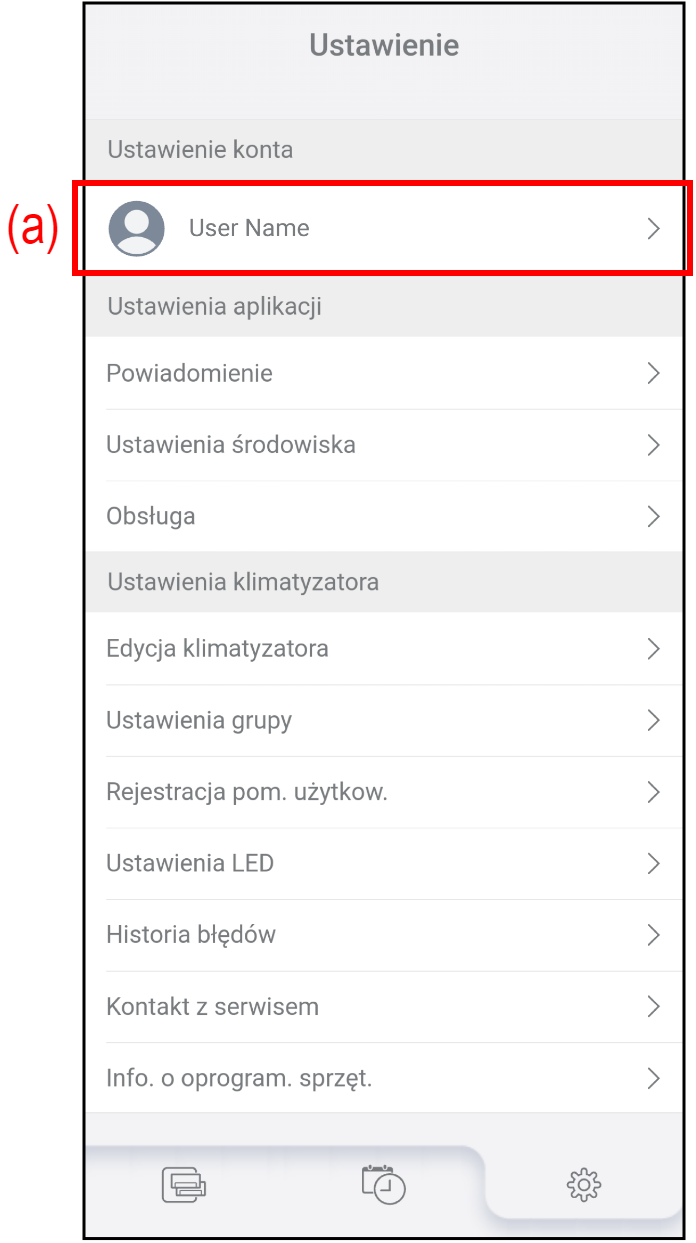Viewport: 696px width, 1243px height.
Task: Open Rejestracja pom. użytkow. entry
Action: click(x=246, y=792)
